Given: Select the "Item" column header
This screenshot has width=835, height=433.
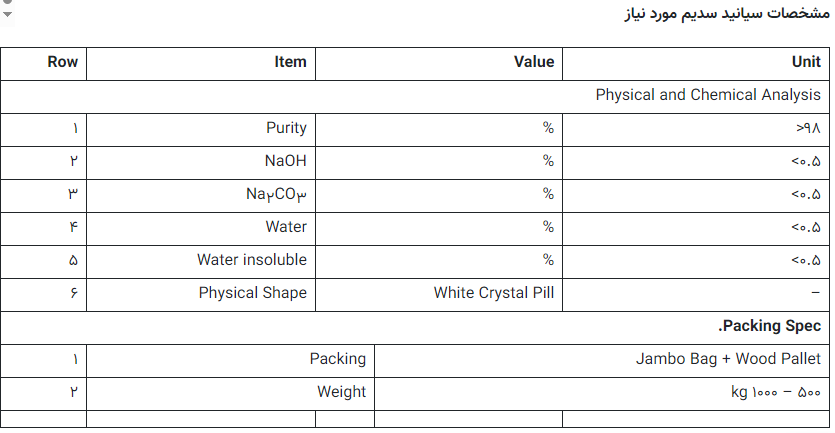Looking at the screenshot, I should pos(290,62).
